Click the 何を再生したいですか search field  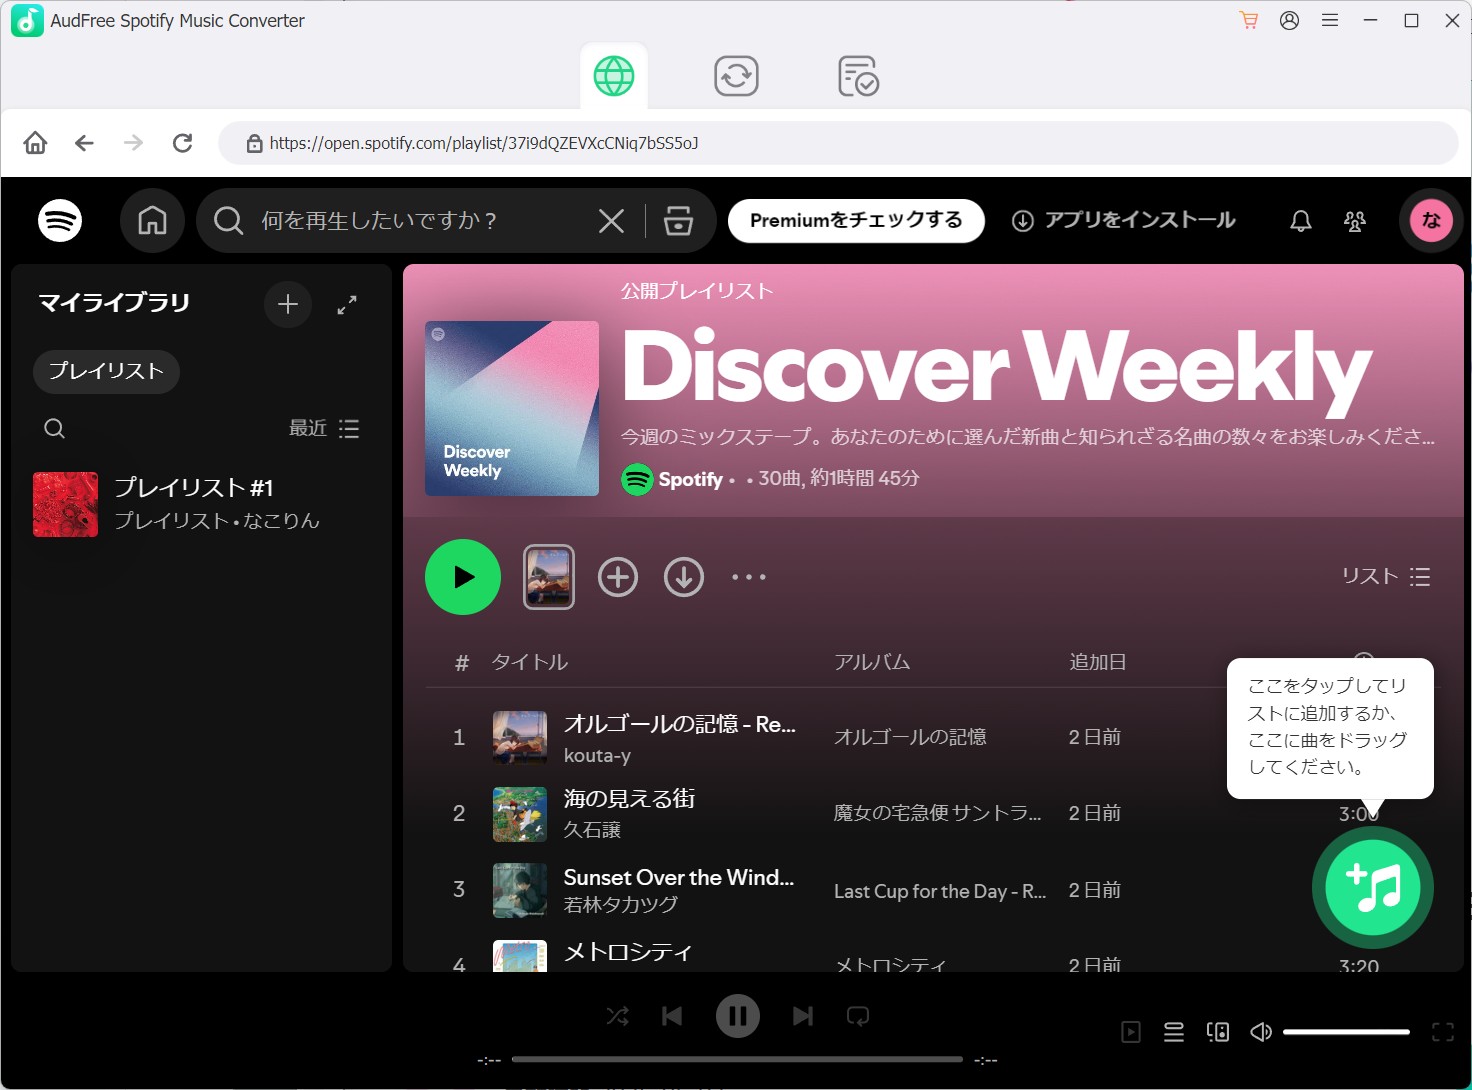click(x=400, y=220)
